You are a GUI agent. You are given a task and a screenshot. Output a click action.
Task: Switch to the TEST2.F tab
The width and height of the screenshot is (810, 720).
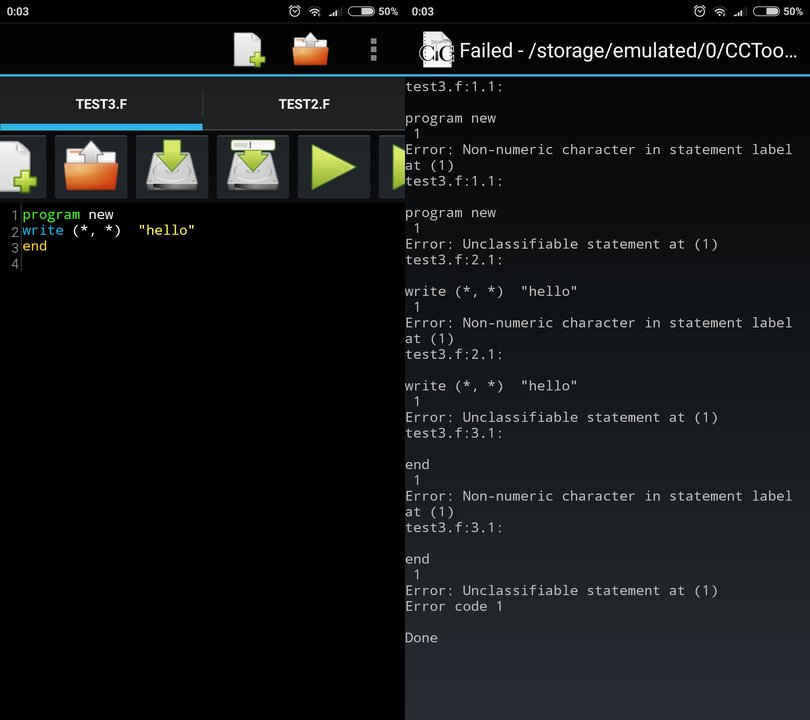click(x=304, y=104)
